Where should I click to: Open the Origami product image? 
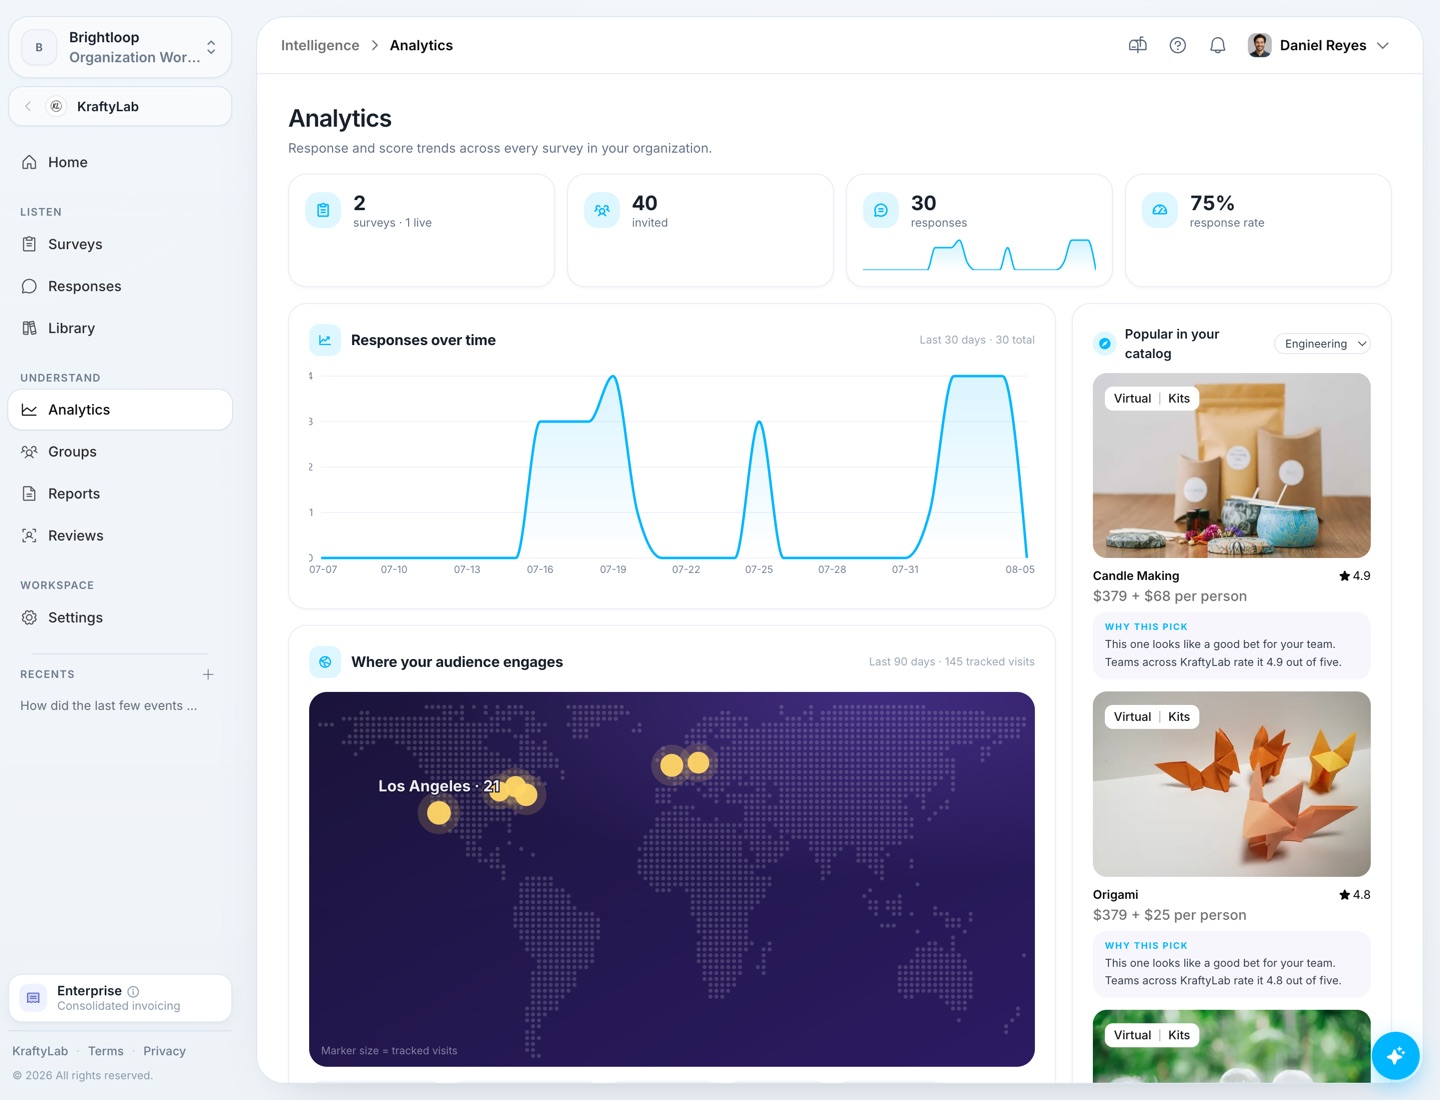coord(1232,784)
